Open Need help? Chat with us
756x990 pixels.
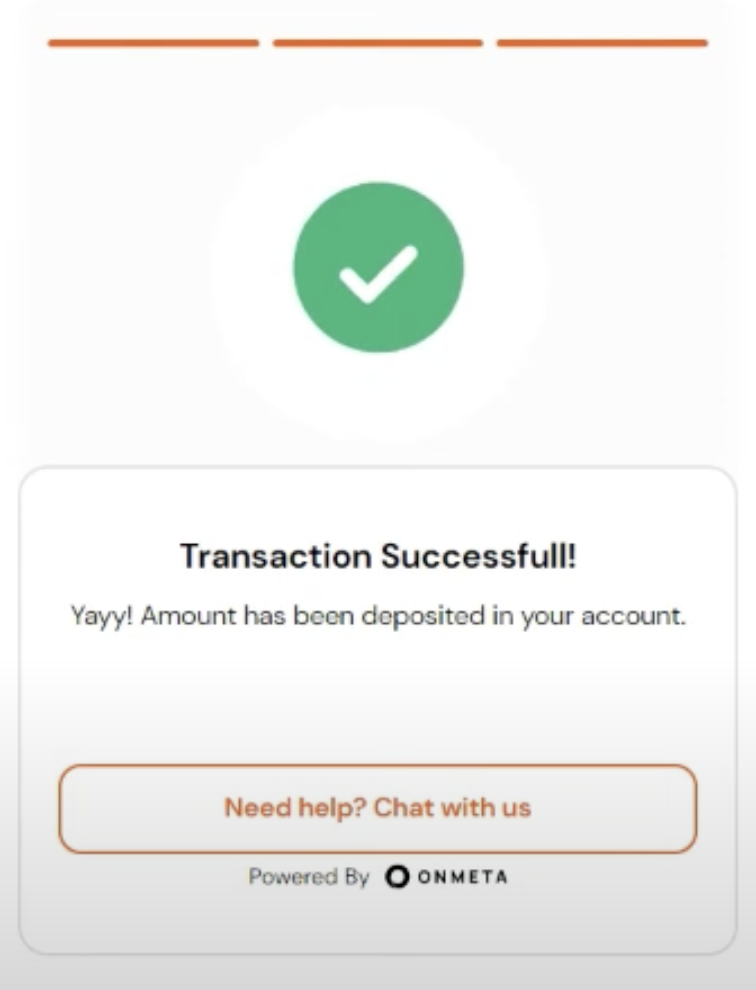click(x=378, y=809)
